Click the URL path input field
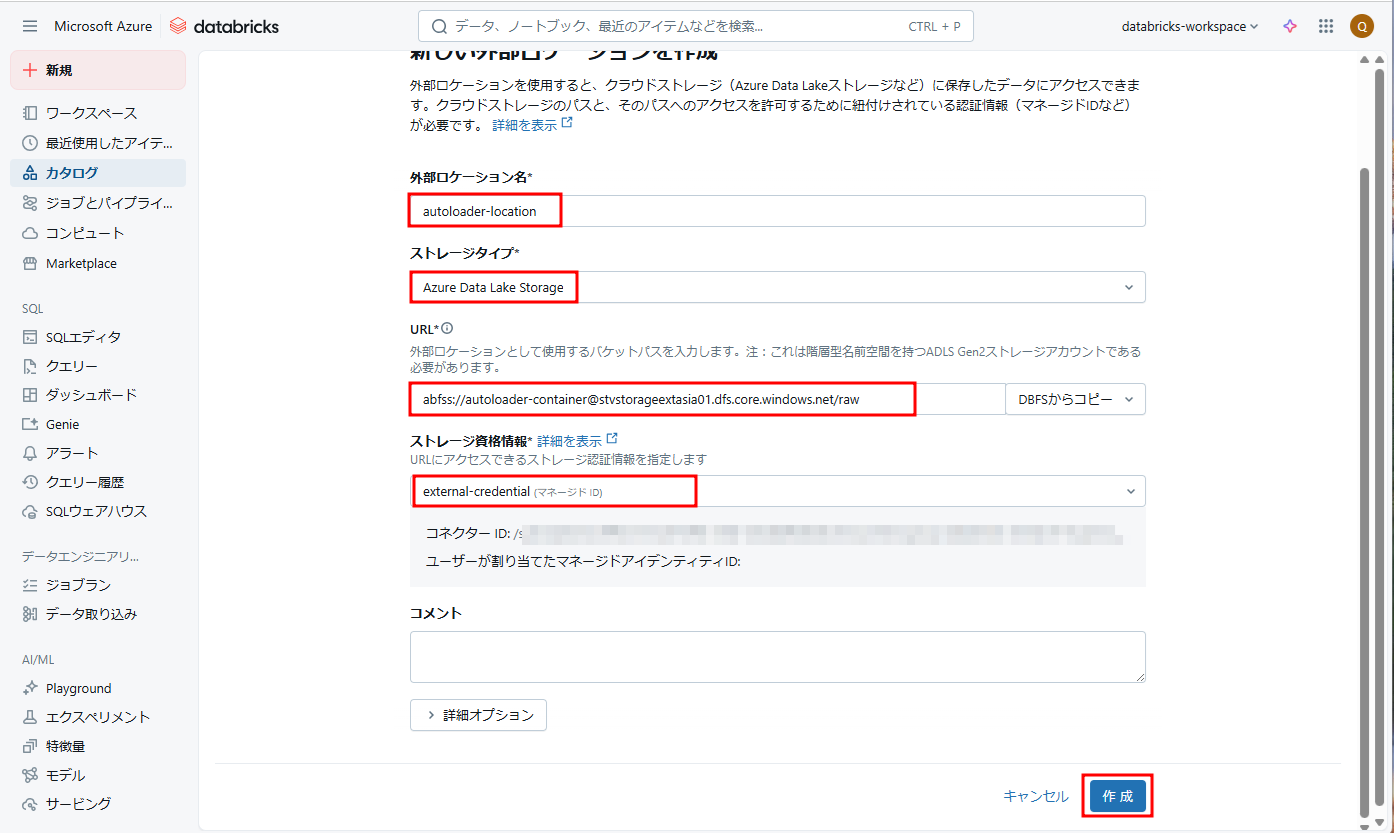This screenshot has height=833, width=1394. coord(707,399)
